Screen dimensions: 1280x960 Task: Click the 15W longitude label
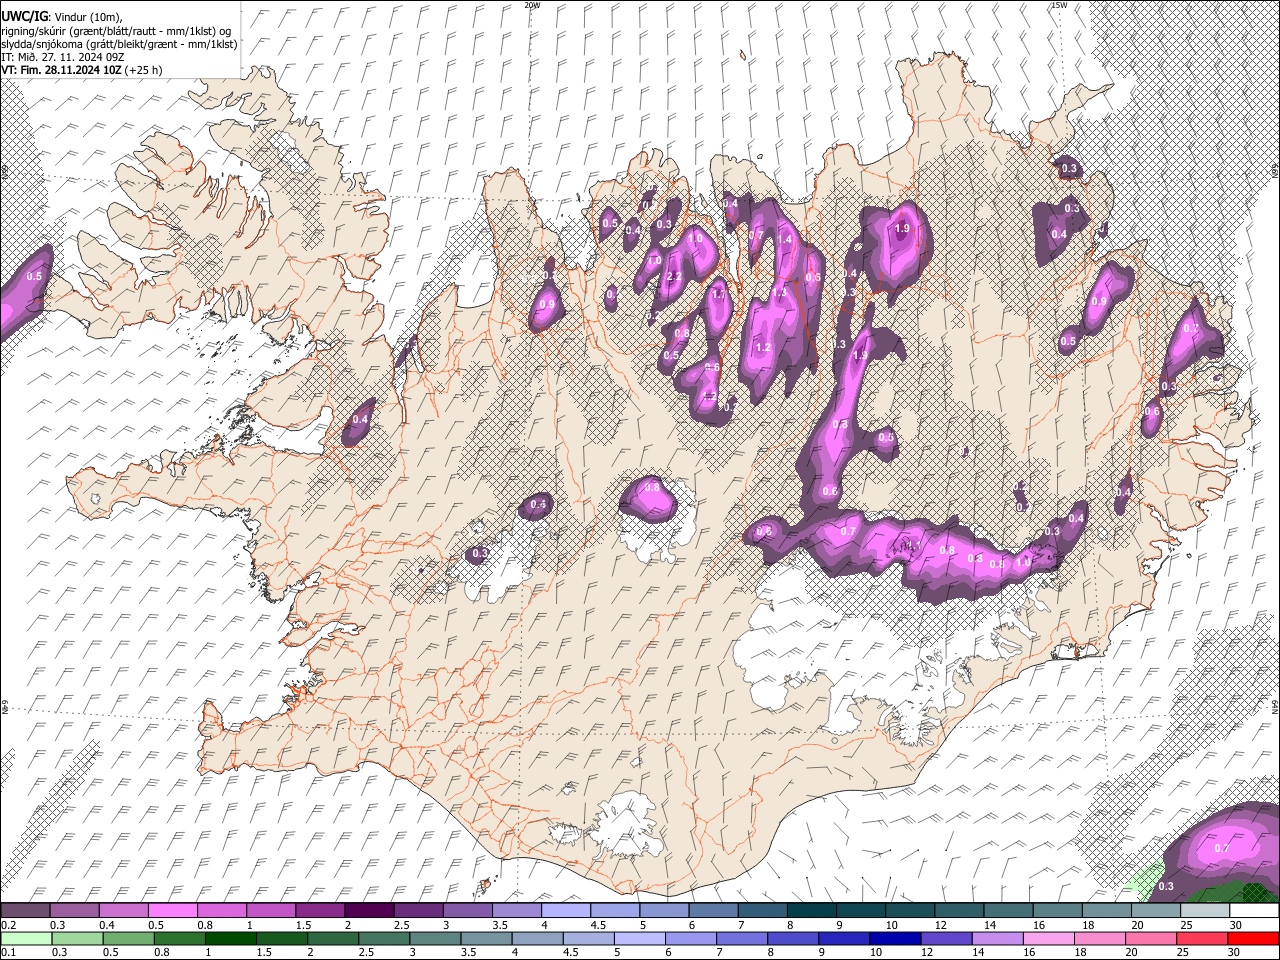(1059, 5)
